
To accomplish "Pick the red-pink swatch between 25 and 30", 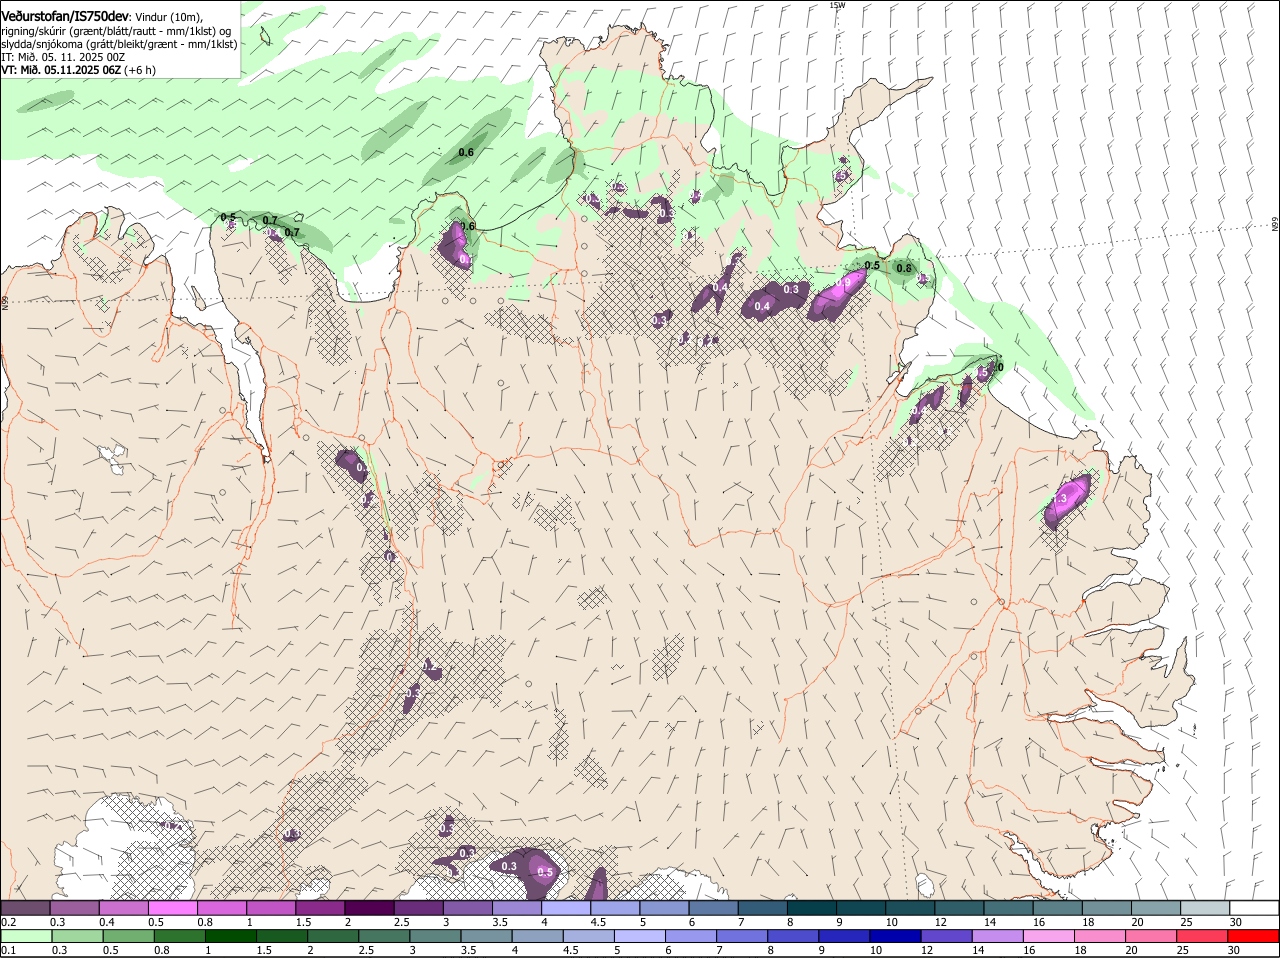I will tap(1203, 936).
